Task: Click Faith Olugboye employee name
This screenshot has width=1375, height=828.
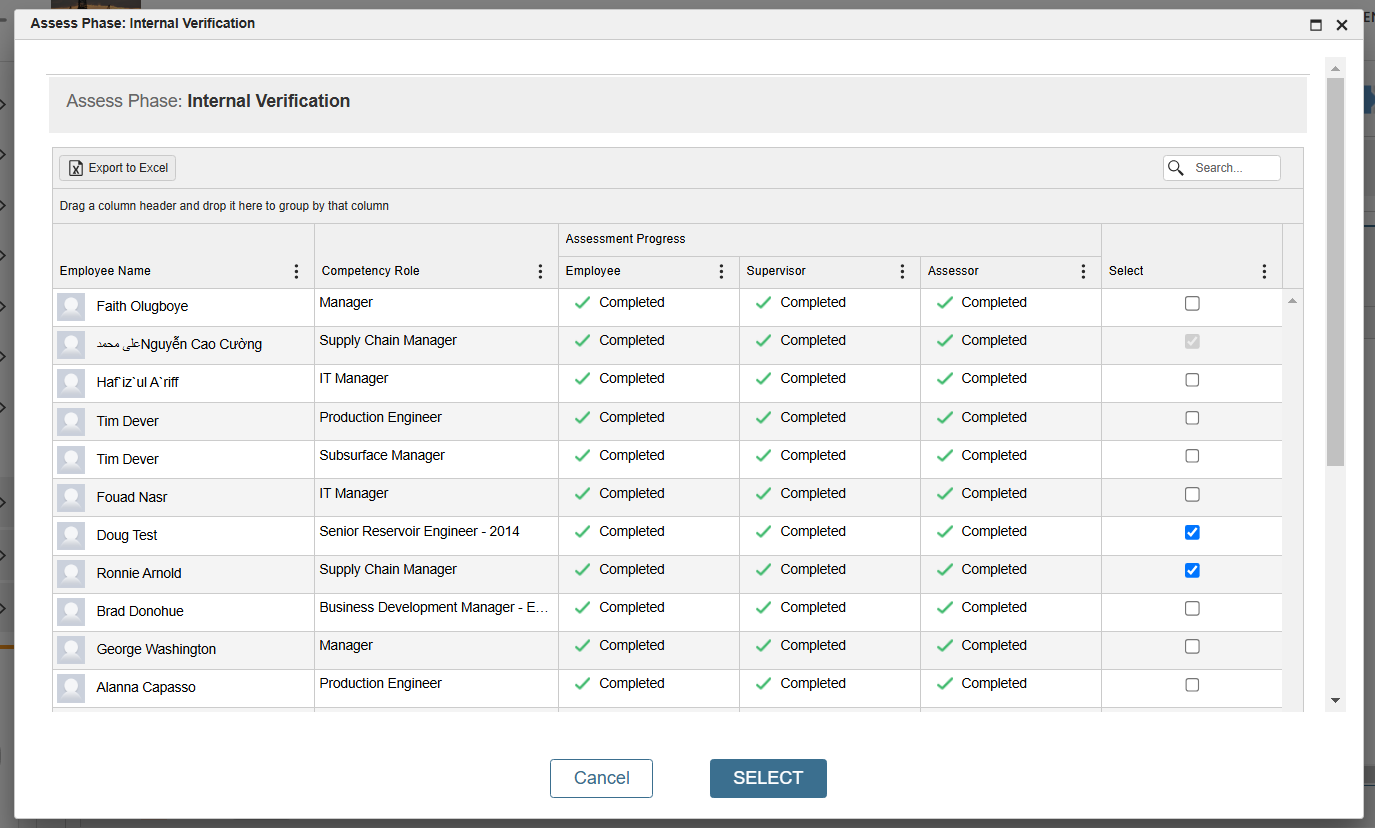Action: [142, 307]
